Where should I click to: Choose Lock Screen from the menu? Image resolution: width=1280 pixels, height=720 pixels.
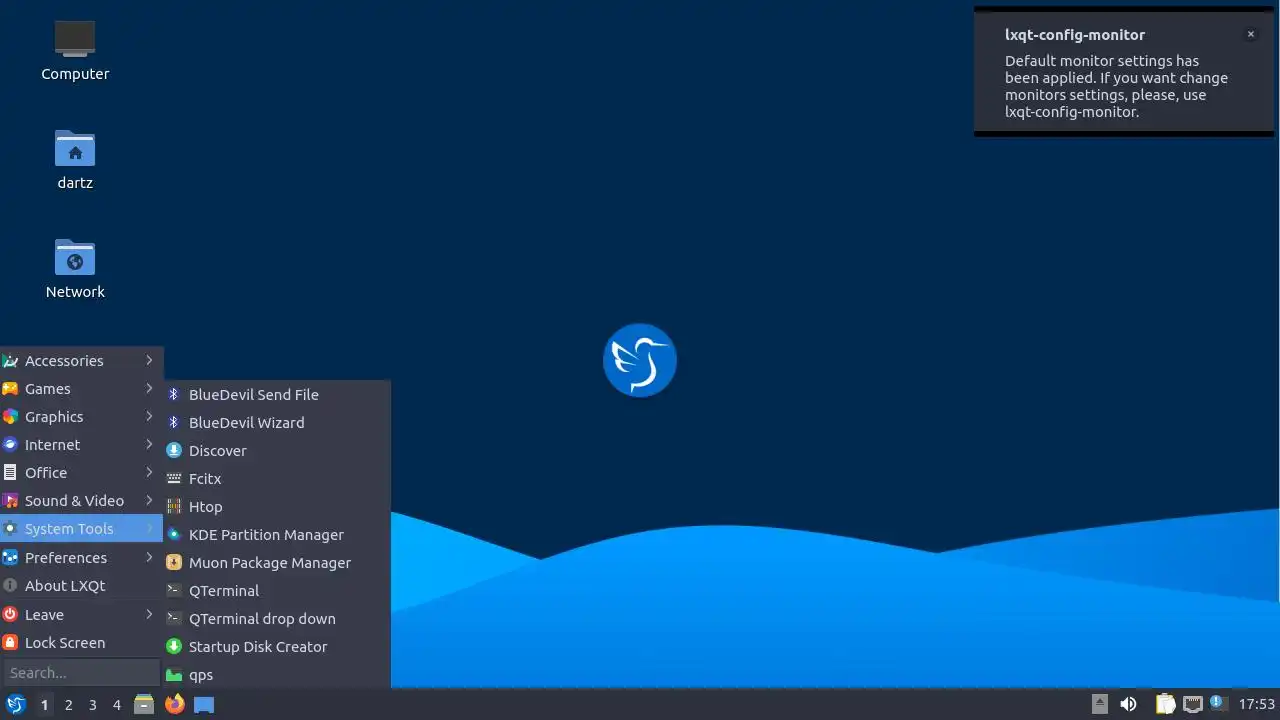tap(81, 642)
